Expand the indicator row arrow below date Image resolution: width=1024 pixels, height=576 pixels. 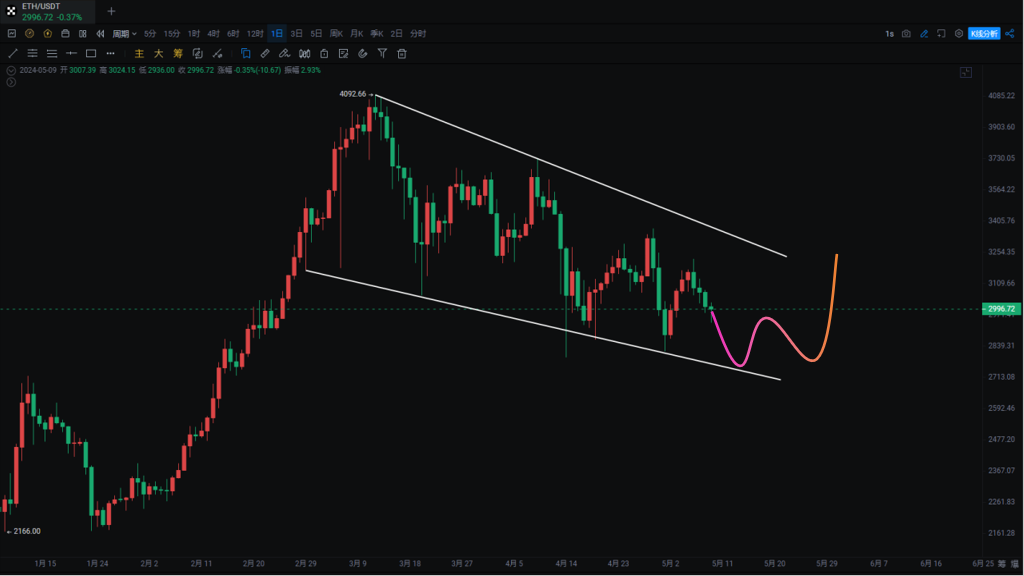click(11, 82)
